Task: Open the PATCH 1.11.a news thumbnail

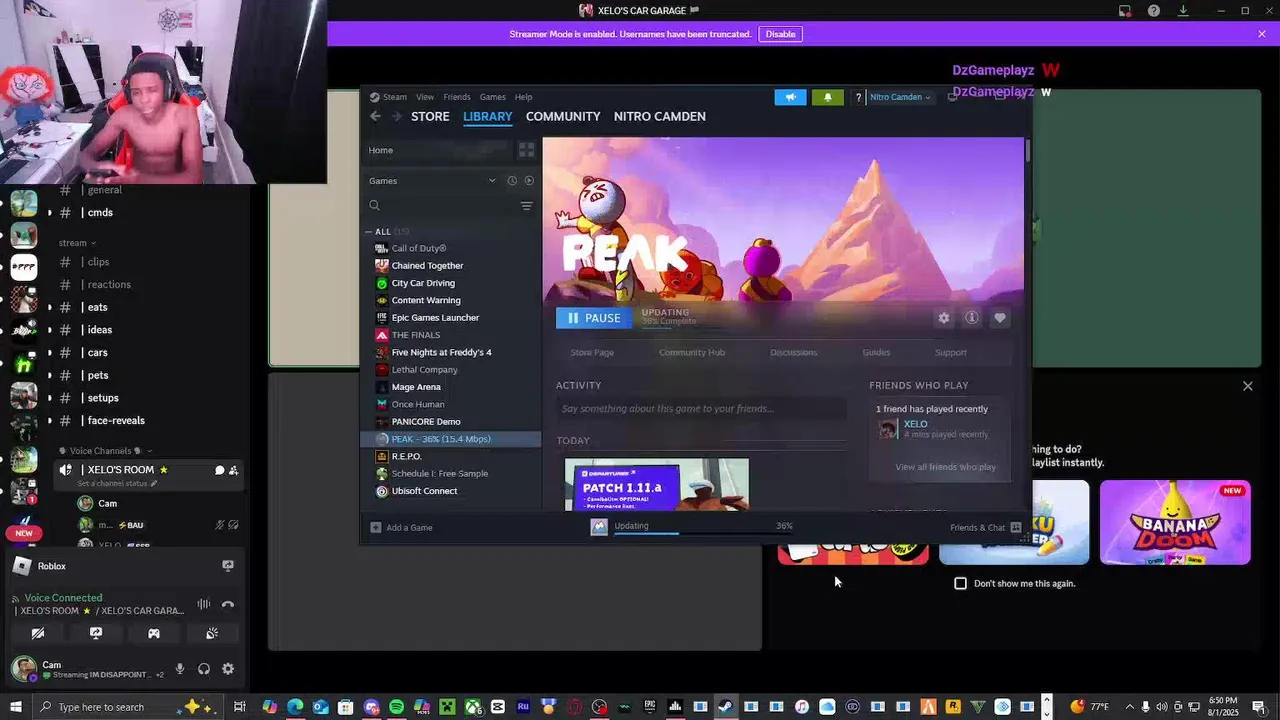Action: 657,485
